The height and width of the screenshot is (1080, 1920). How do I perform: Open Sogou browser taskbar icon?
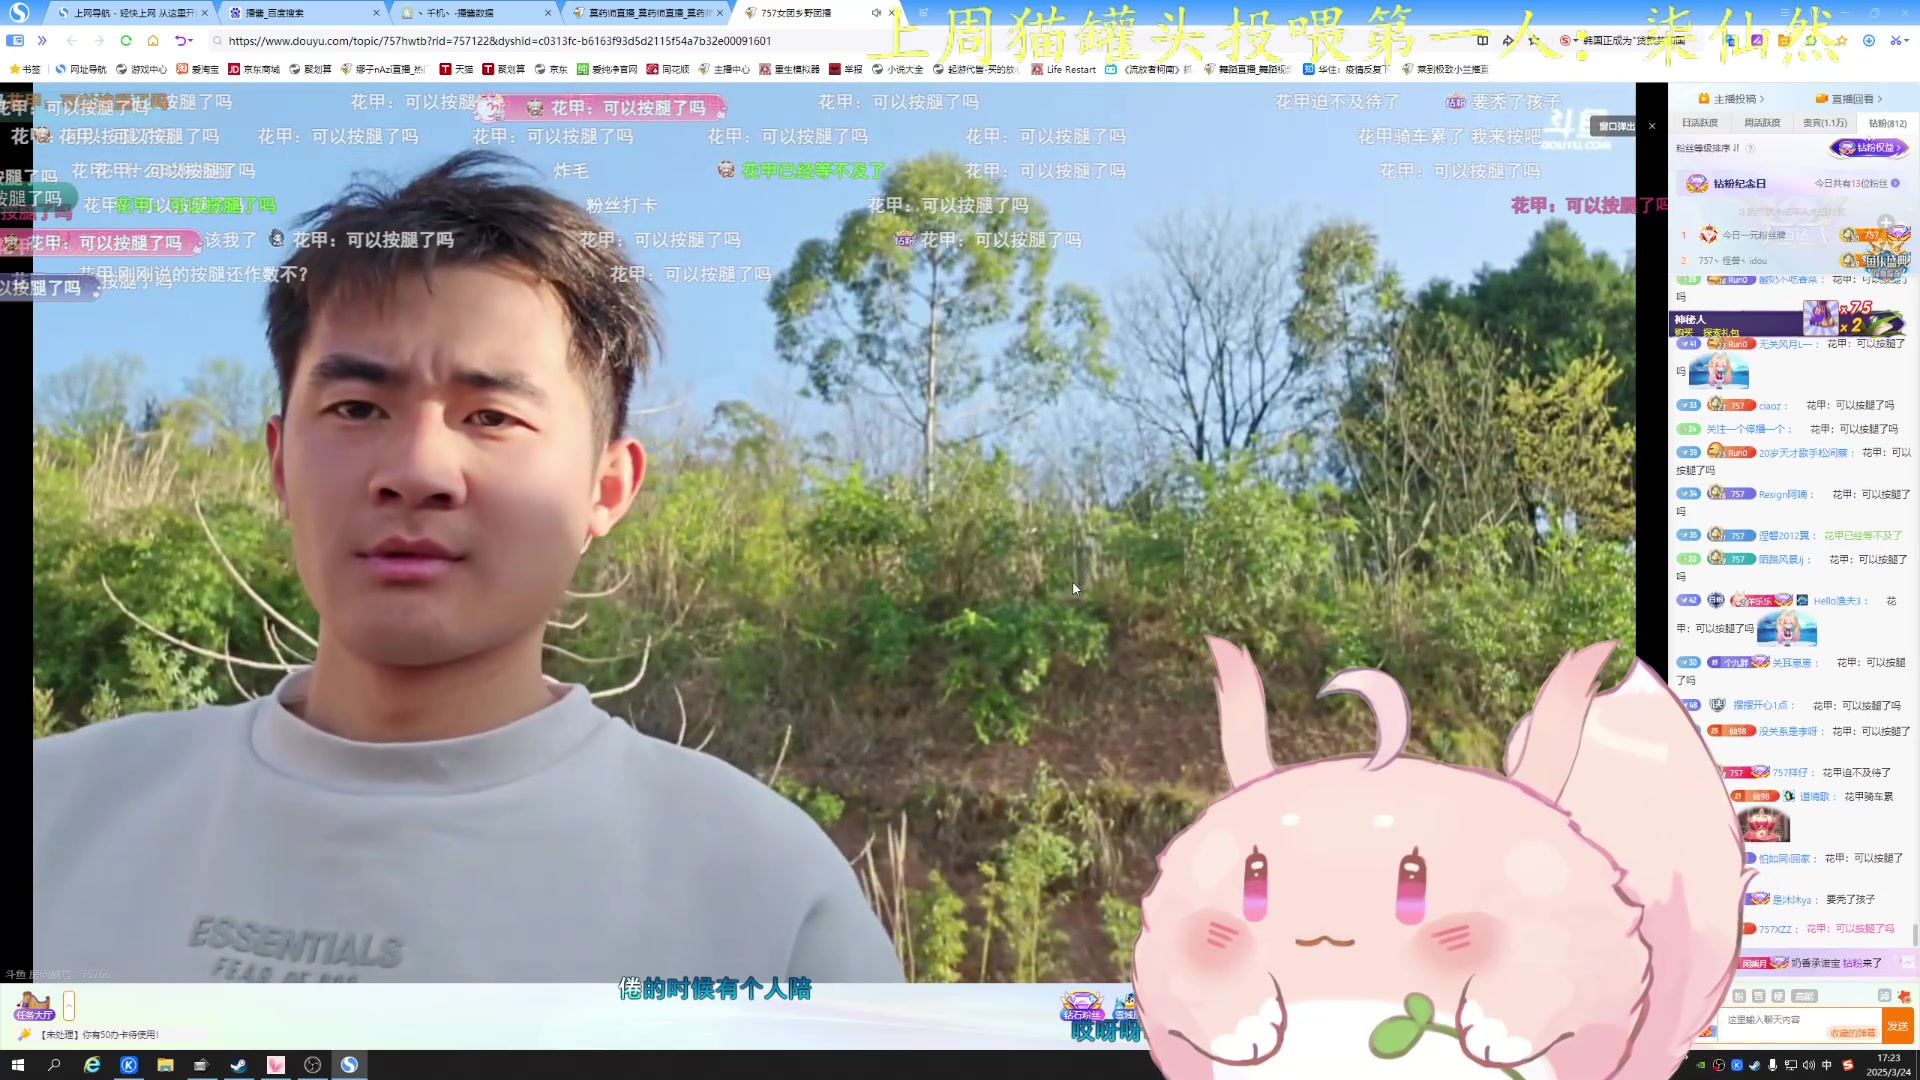pyautogui.click(x=349, y=1065)
